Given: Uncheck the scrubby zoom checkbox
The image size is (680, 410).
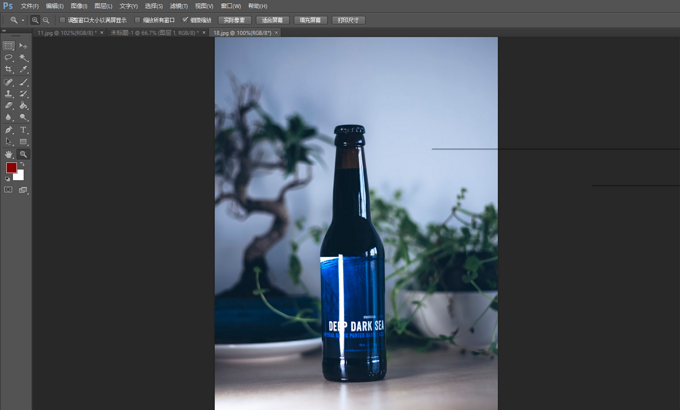Looking at the screenshot, I should coord(185,20).
